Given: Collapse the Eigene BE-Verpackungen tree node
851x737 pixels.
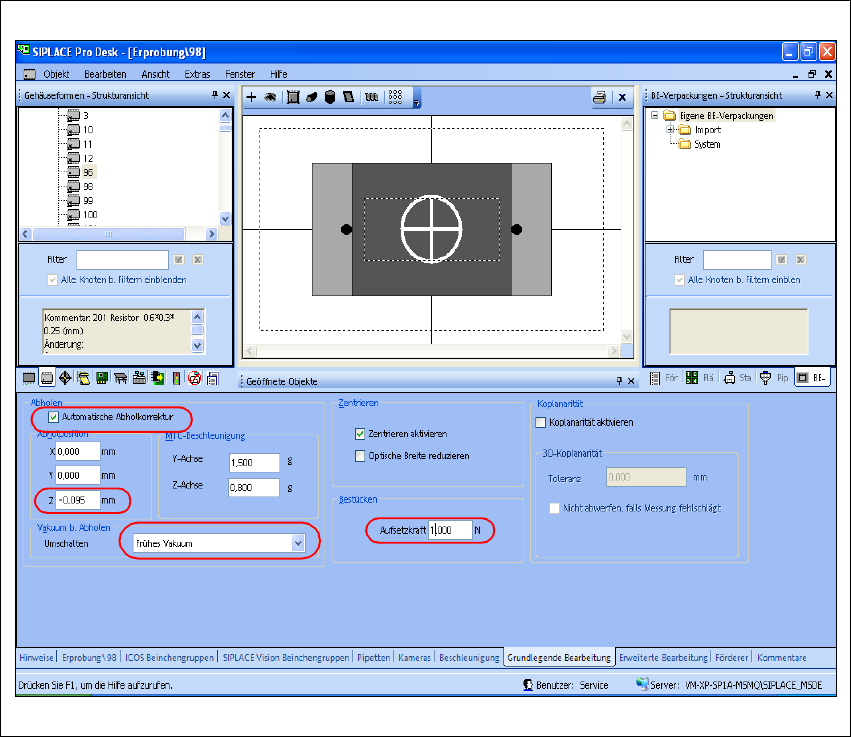Looking at the screenshot, I should (x=656, y=115).
